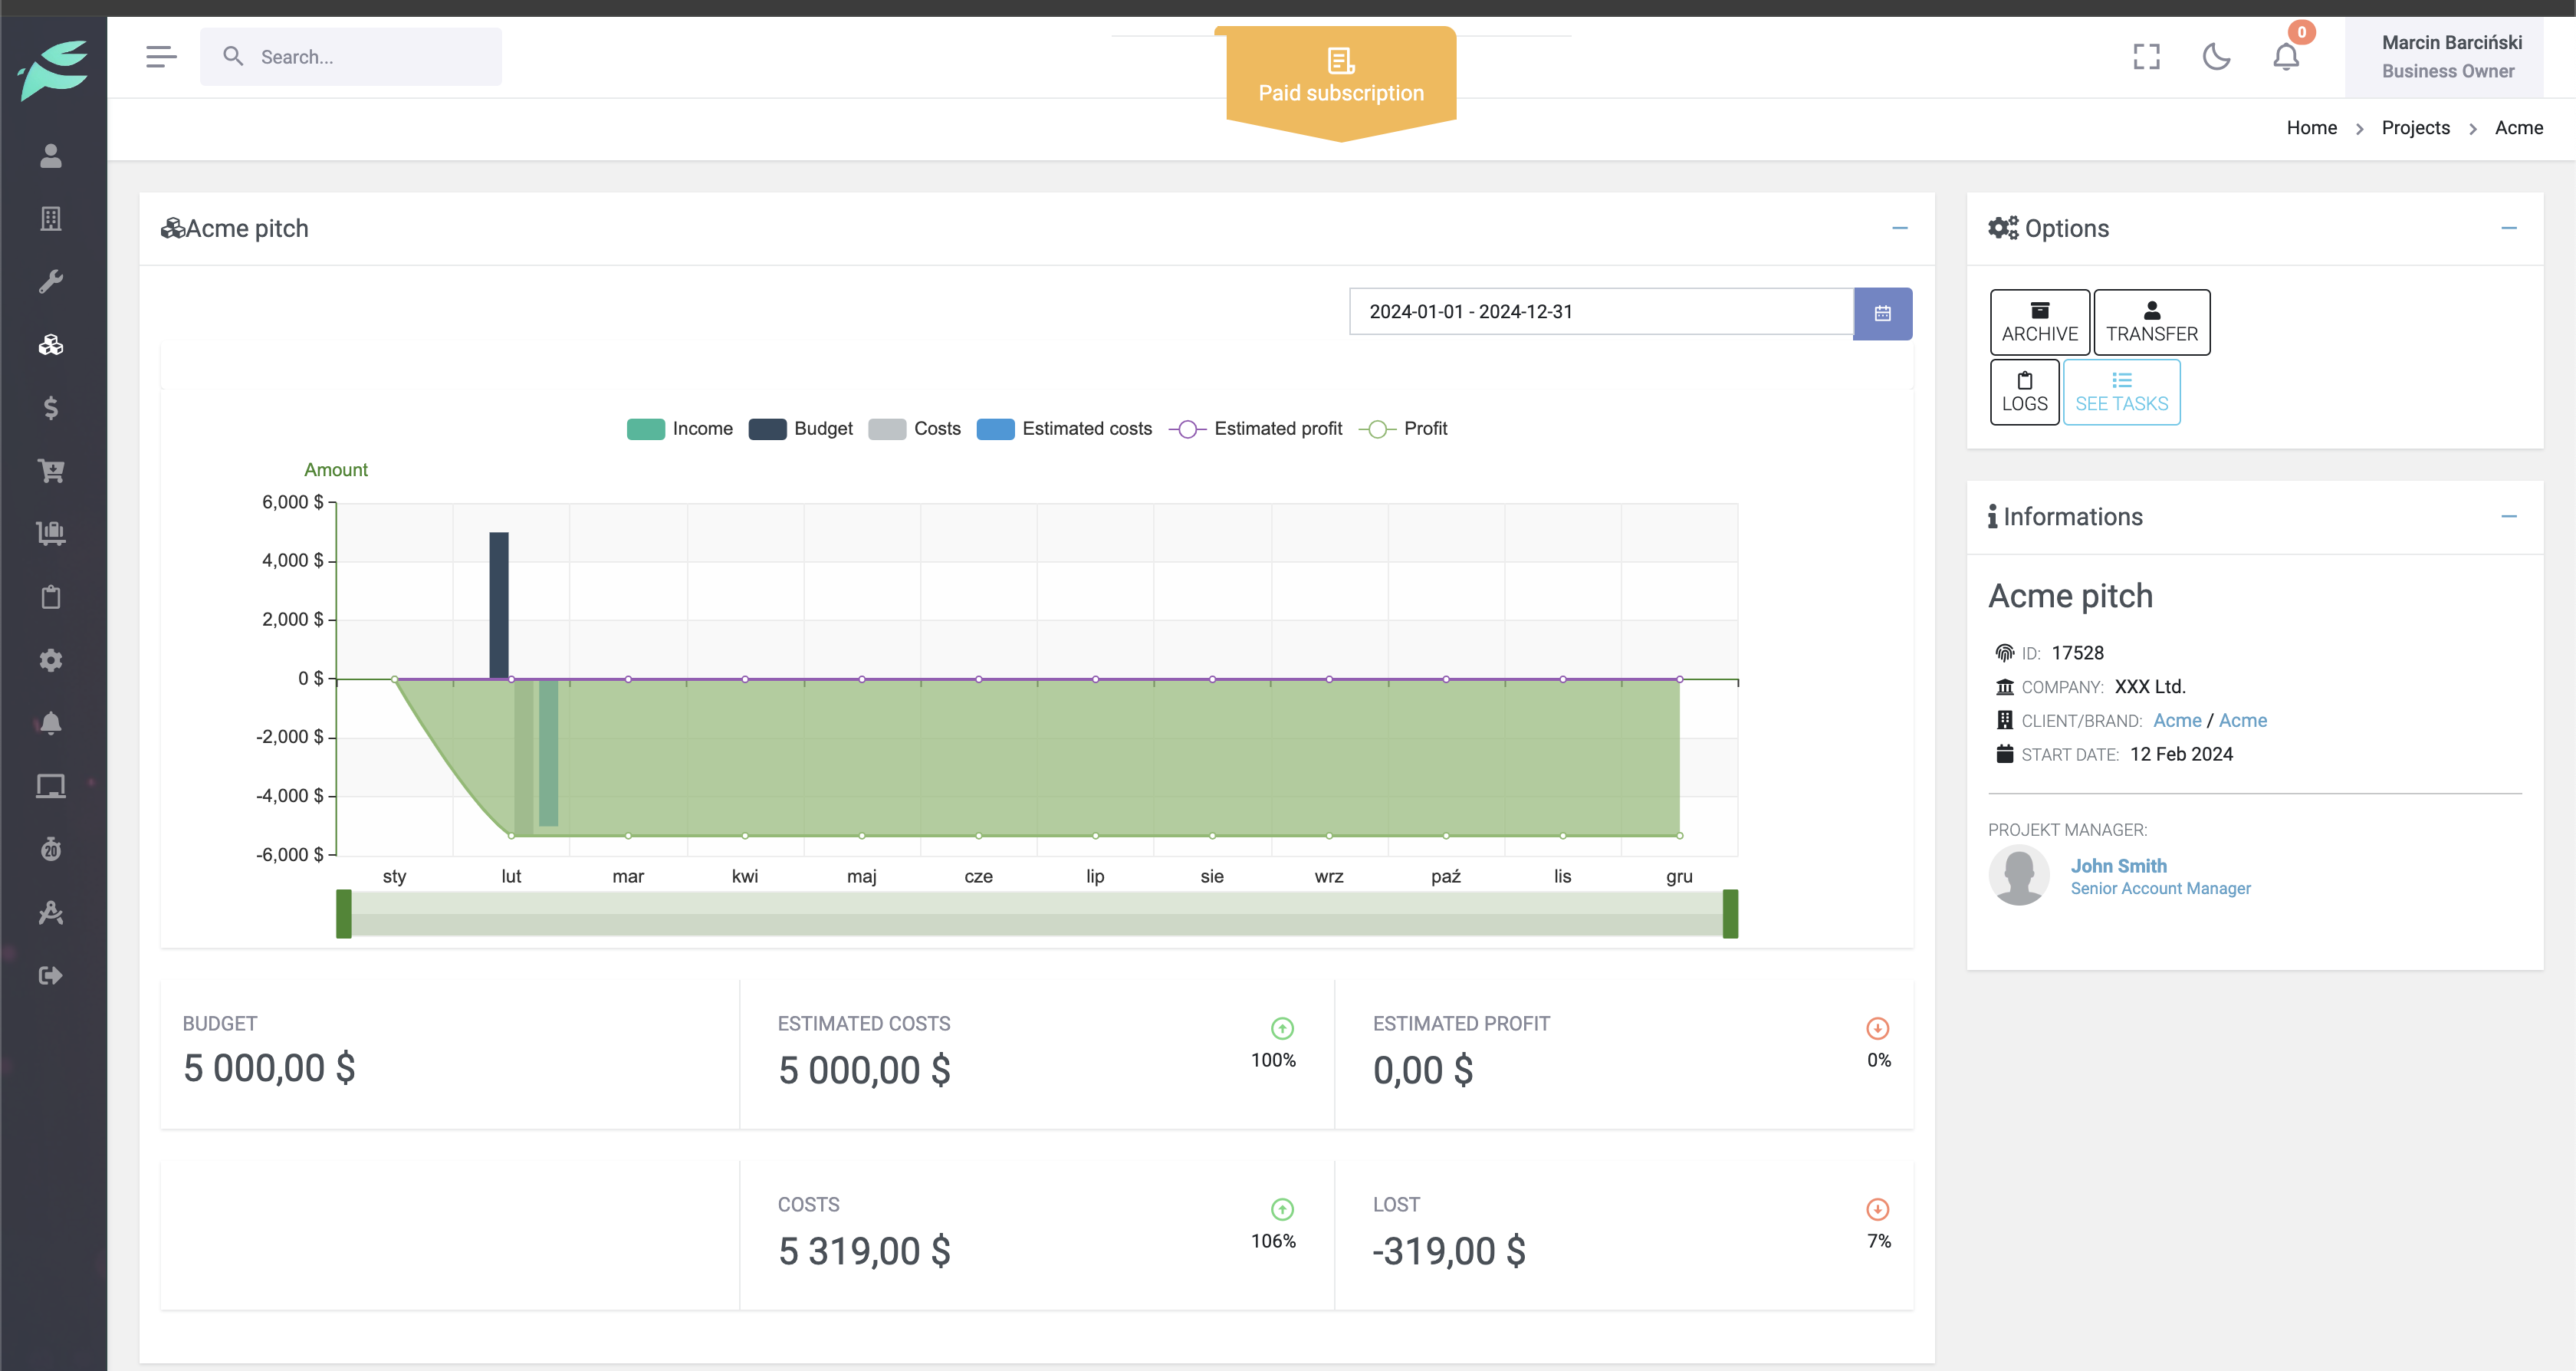Toggle the Income legend series

click(680, 429)
